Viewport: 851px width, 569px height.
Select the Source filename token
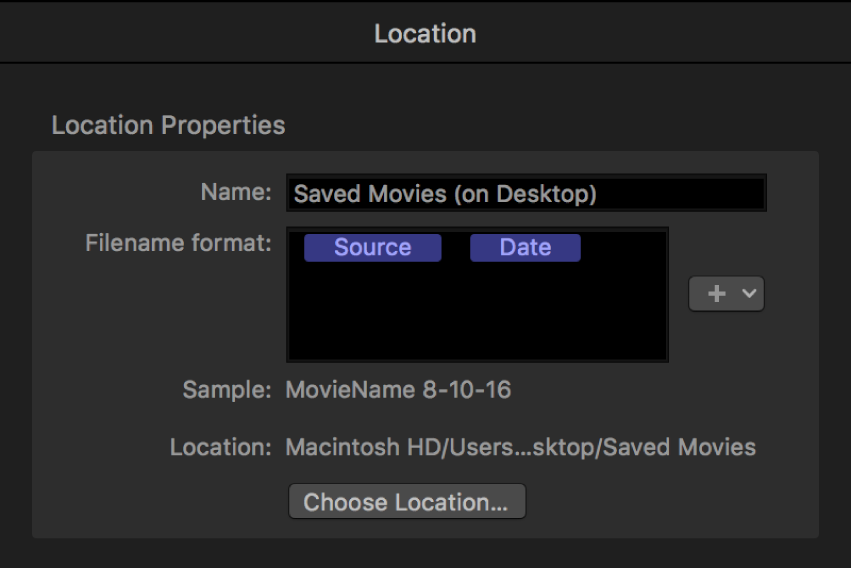[x=372, y=248]
